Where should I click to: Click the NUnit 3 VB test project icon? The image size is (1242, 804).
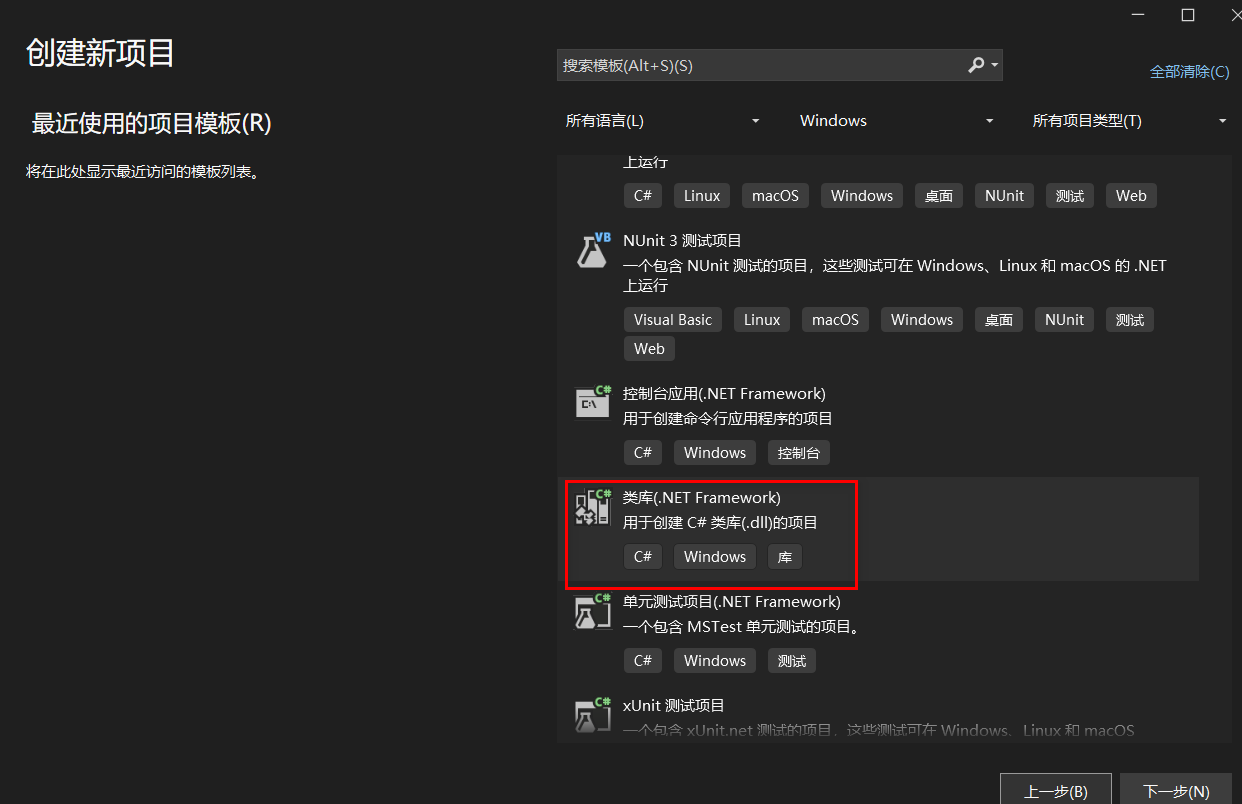pyautogui.click(x=593, y=250)
